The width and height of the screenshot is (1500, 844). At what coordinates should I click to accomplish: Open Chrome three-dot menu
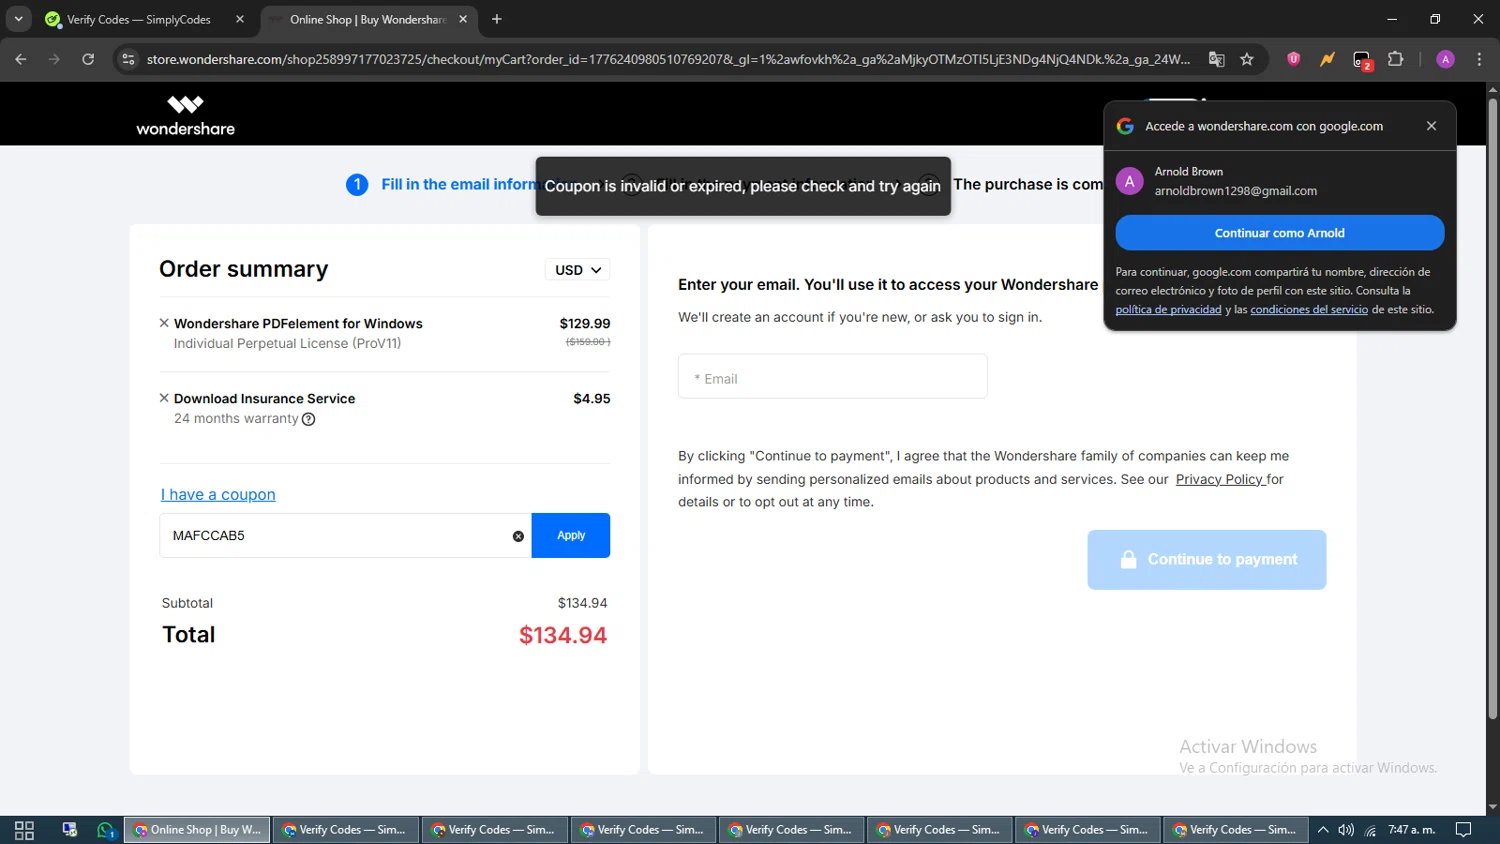click(1479, 59)
